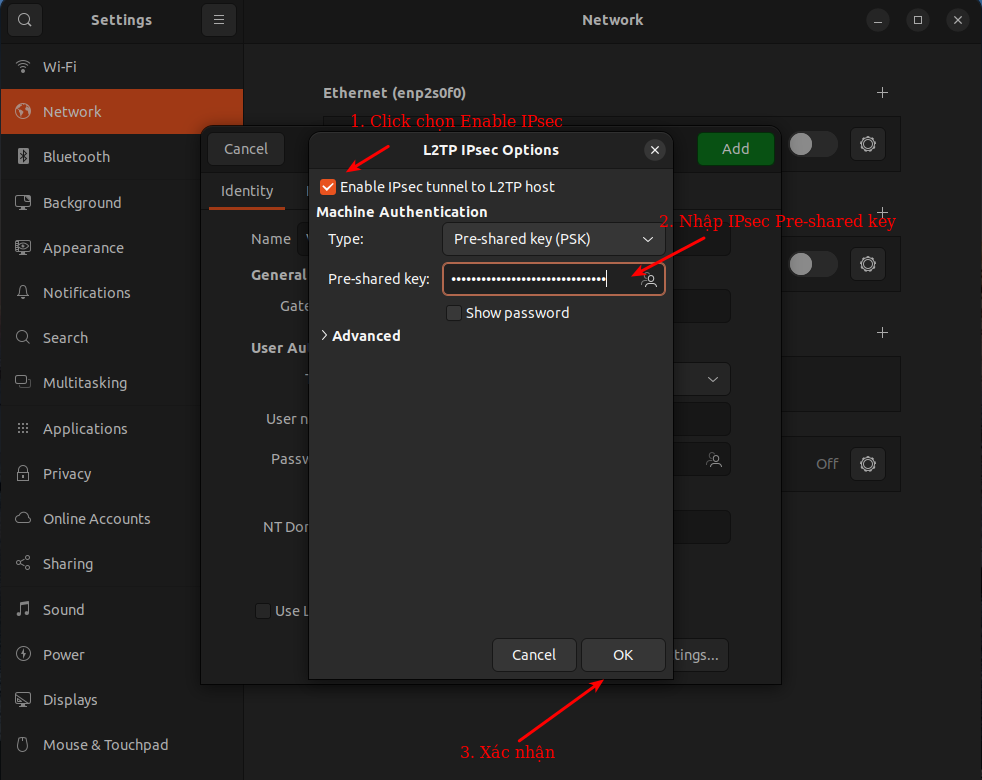Open the second connection's gear settings icon
Viewport: 982px width, 780px height.
click(x=867, y=264)
